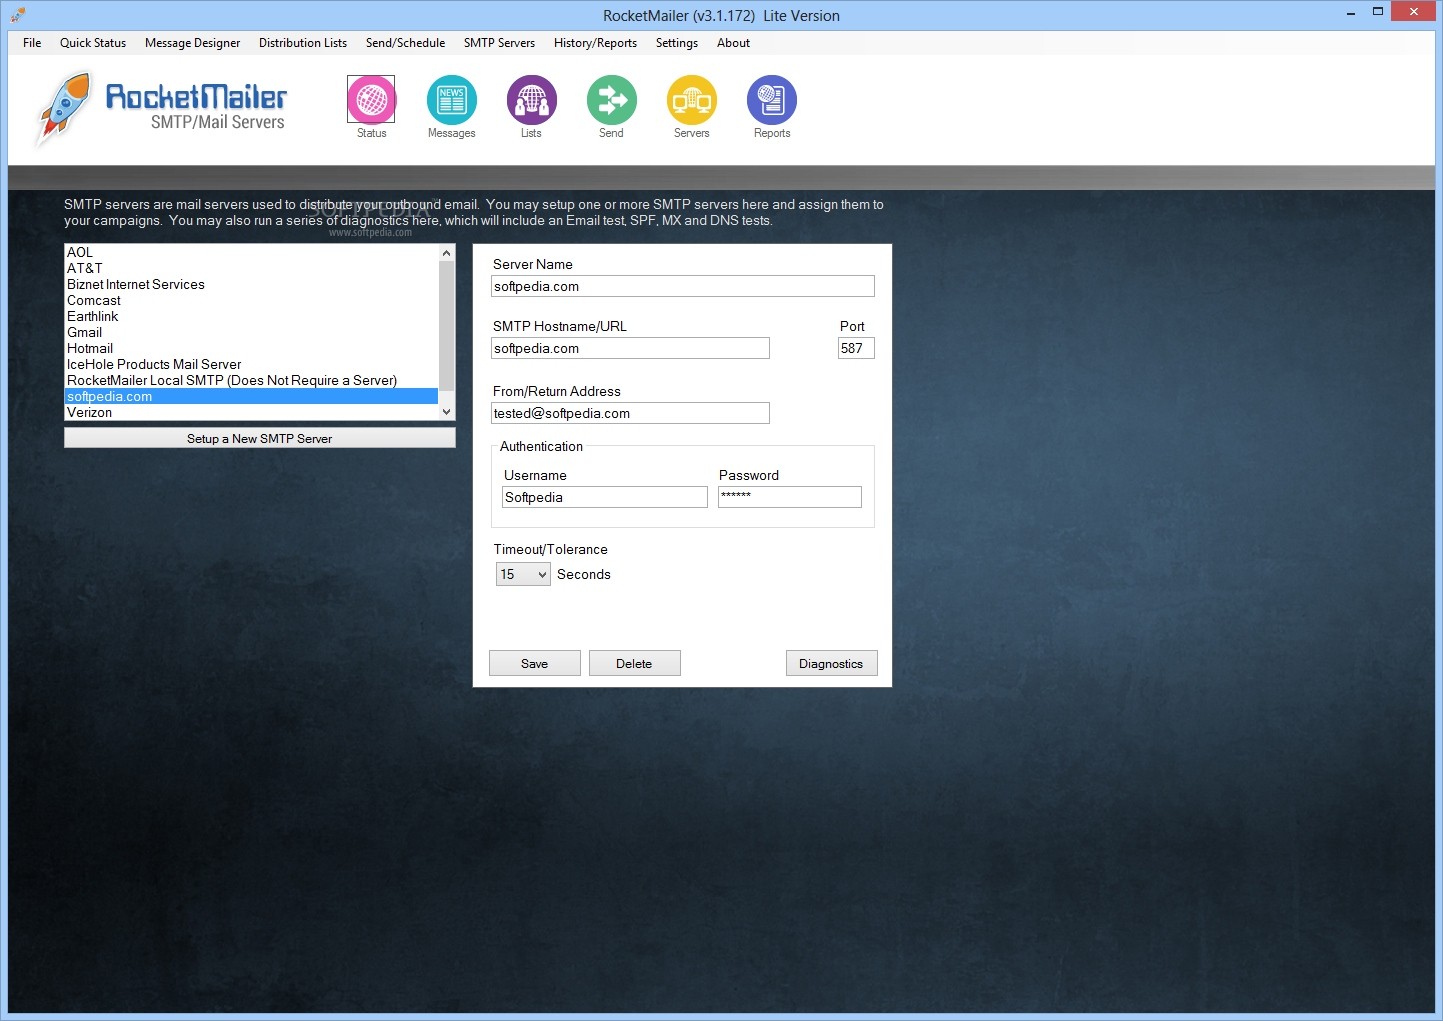Close the RocketMailer window

tap(1414, 12)
